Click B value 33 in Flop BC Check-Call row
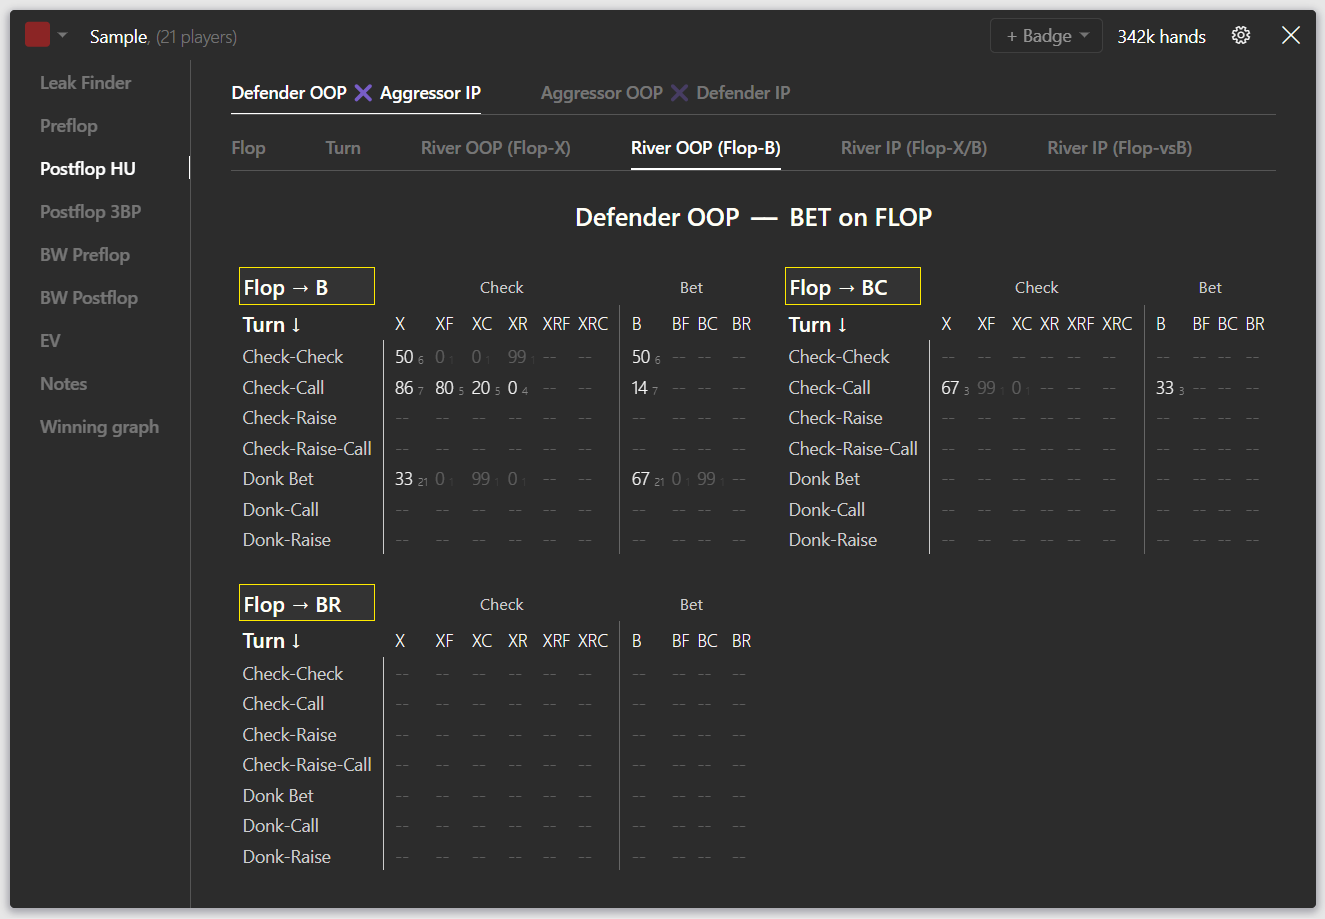This screenshot has width=1325, height=919. point(1165,388)
